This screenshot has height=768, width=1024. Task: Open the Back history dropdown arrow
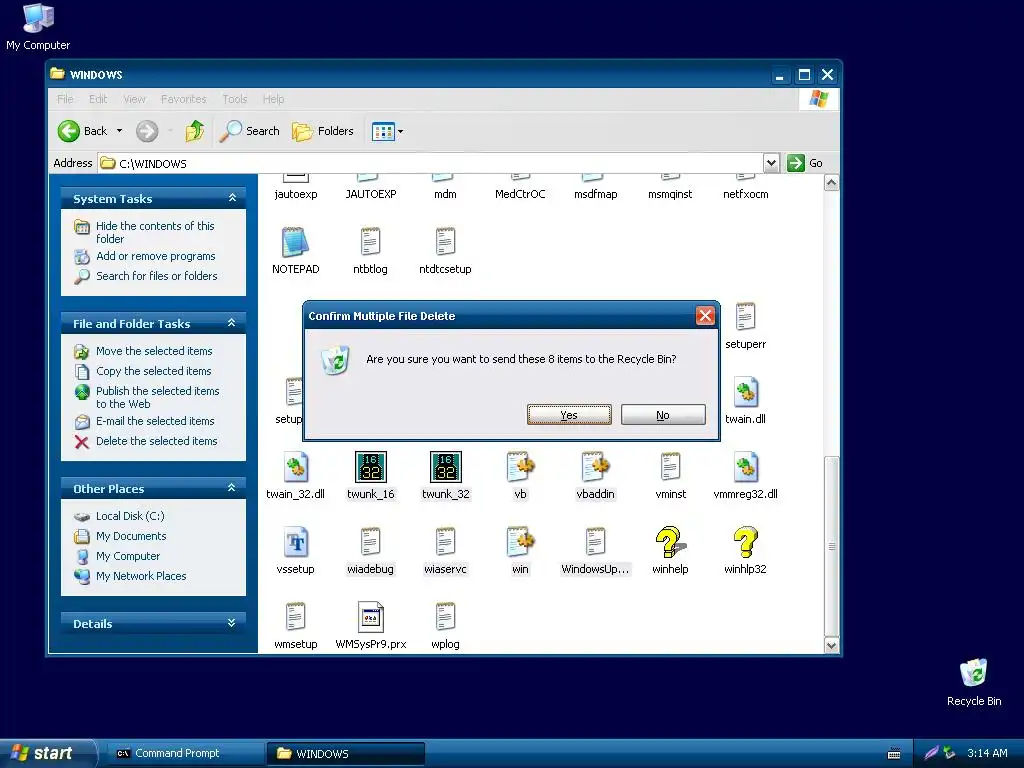click(x=120, y=131)
